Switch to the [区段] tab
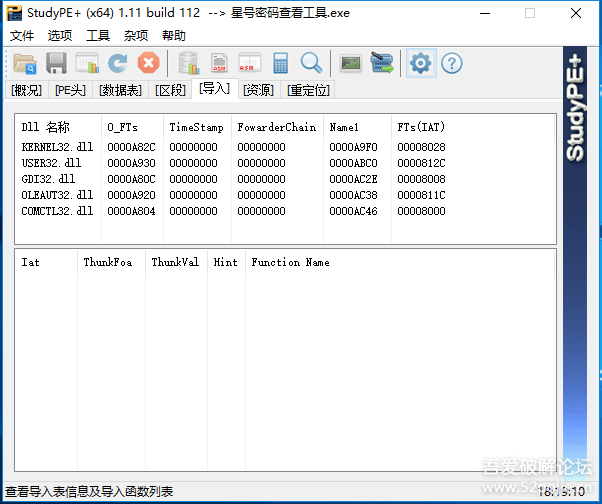The width and height of the screenshot is (602, 504). (x=170, y=90)
